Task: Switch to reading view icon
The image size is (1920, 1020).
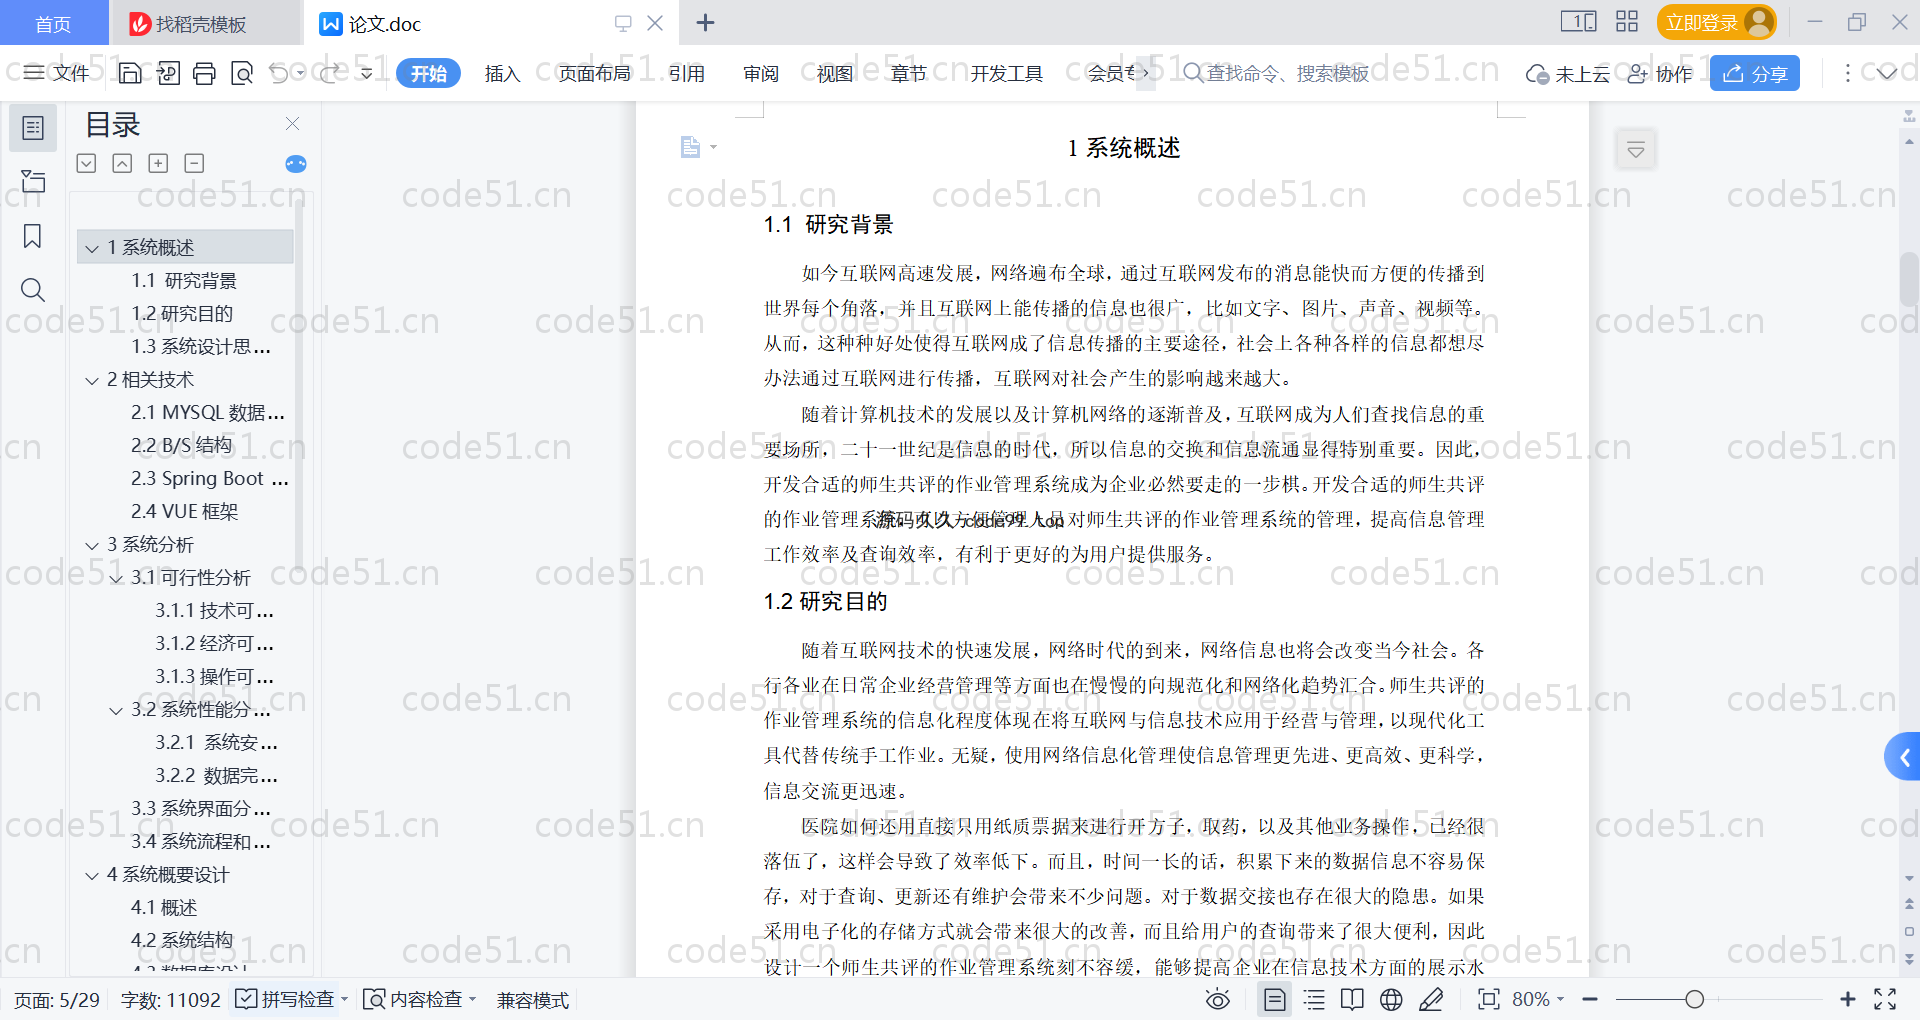Action: [x=1352, y=999]
